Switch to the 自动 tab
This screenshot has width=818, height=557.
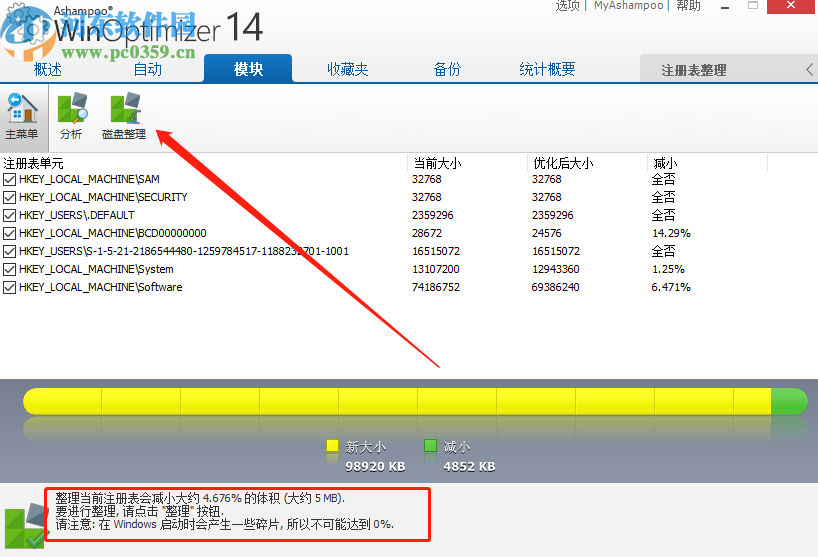(148, 69)
